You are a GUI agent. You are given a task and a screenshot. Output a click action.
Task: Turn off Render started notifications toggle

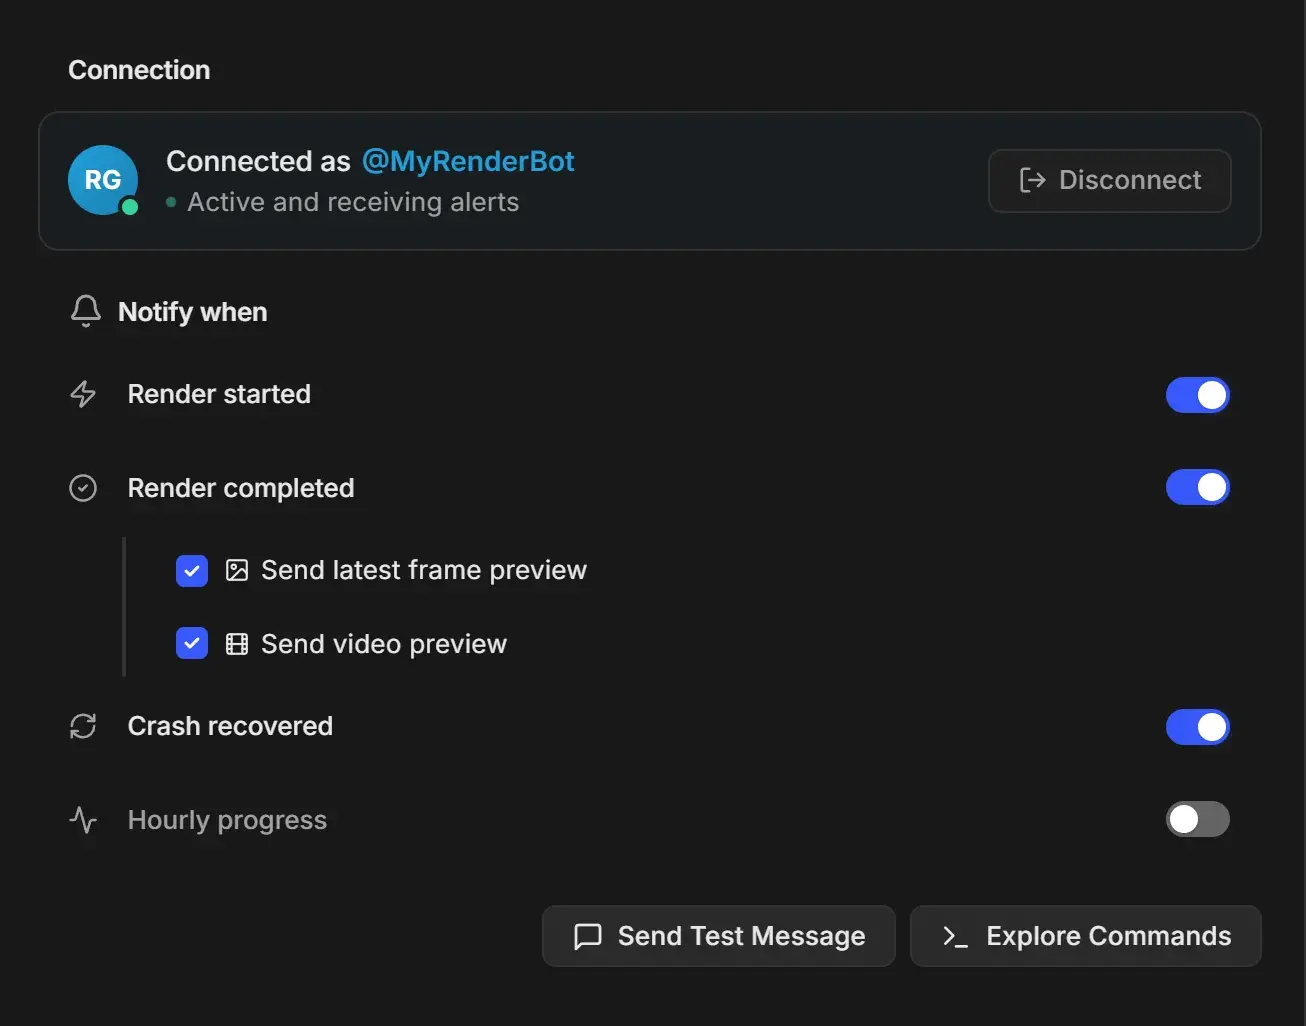point(1198,395)
